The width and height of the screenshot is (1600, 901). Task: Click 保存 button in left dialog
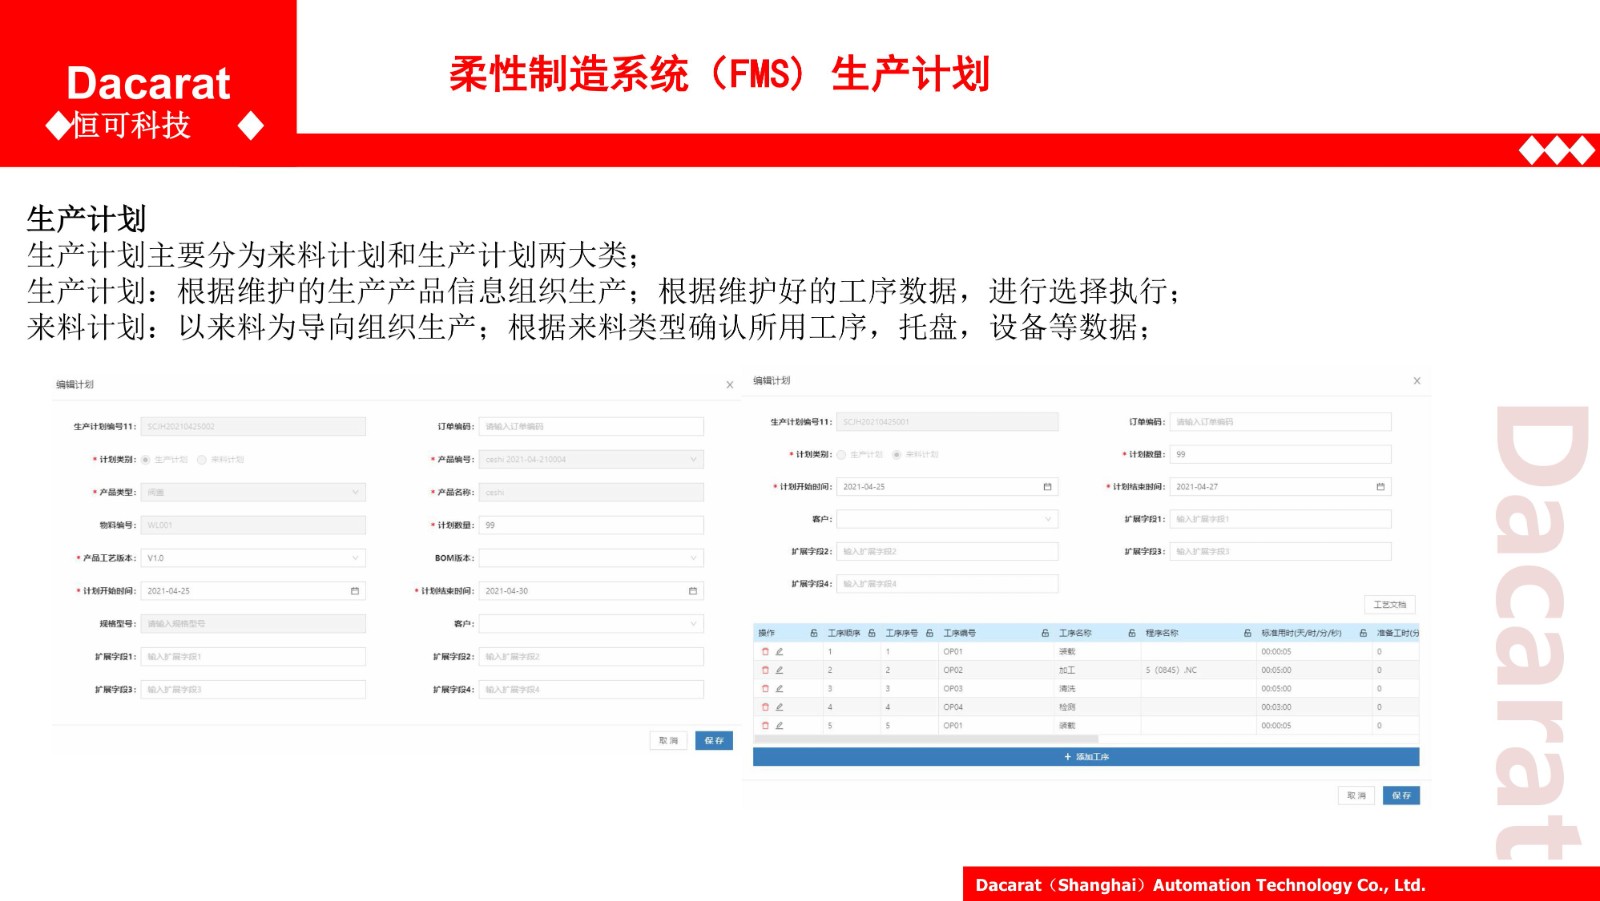point(714,741)
